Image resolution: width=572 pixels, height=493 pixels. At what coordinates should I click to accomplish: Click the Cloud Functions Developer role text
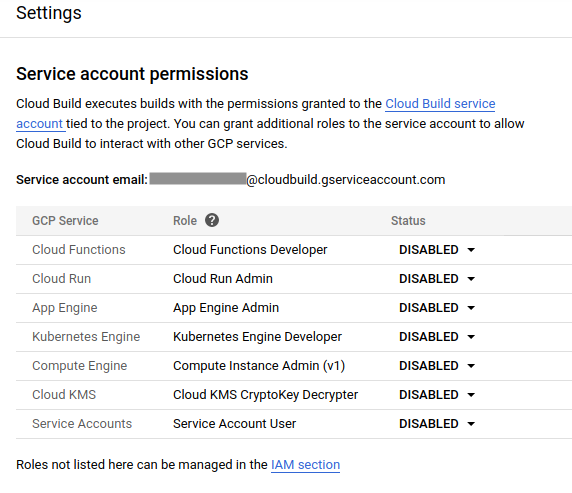(250, 250)
